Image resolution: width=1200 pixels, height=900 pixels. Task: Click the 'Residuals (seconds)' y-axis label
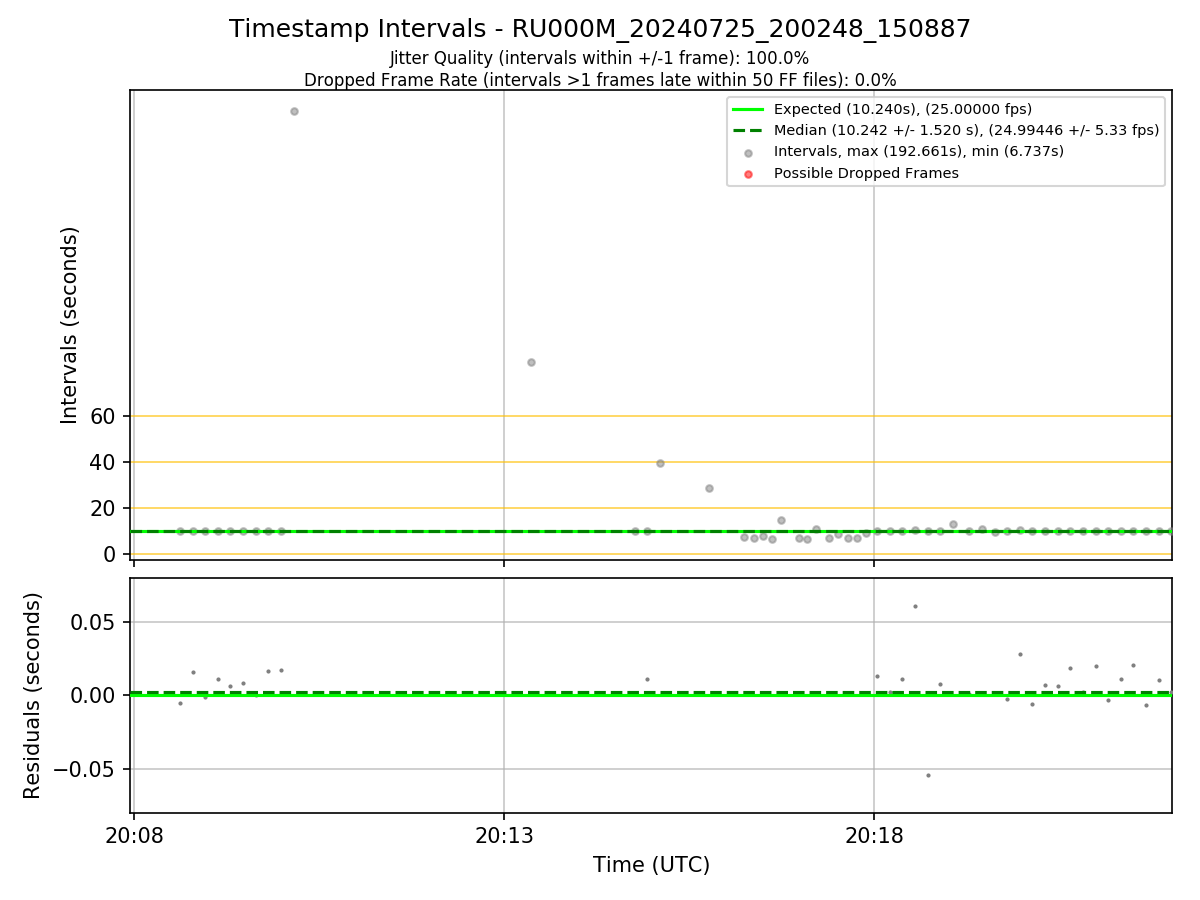[33, 696]
